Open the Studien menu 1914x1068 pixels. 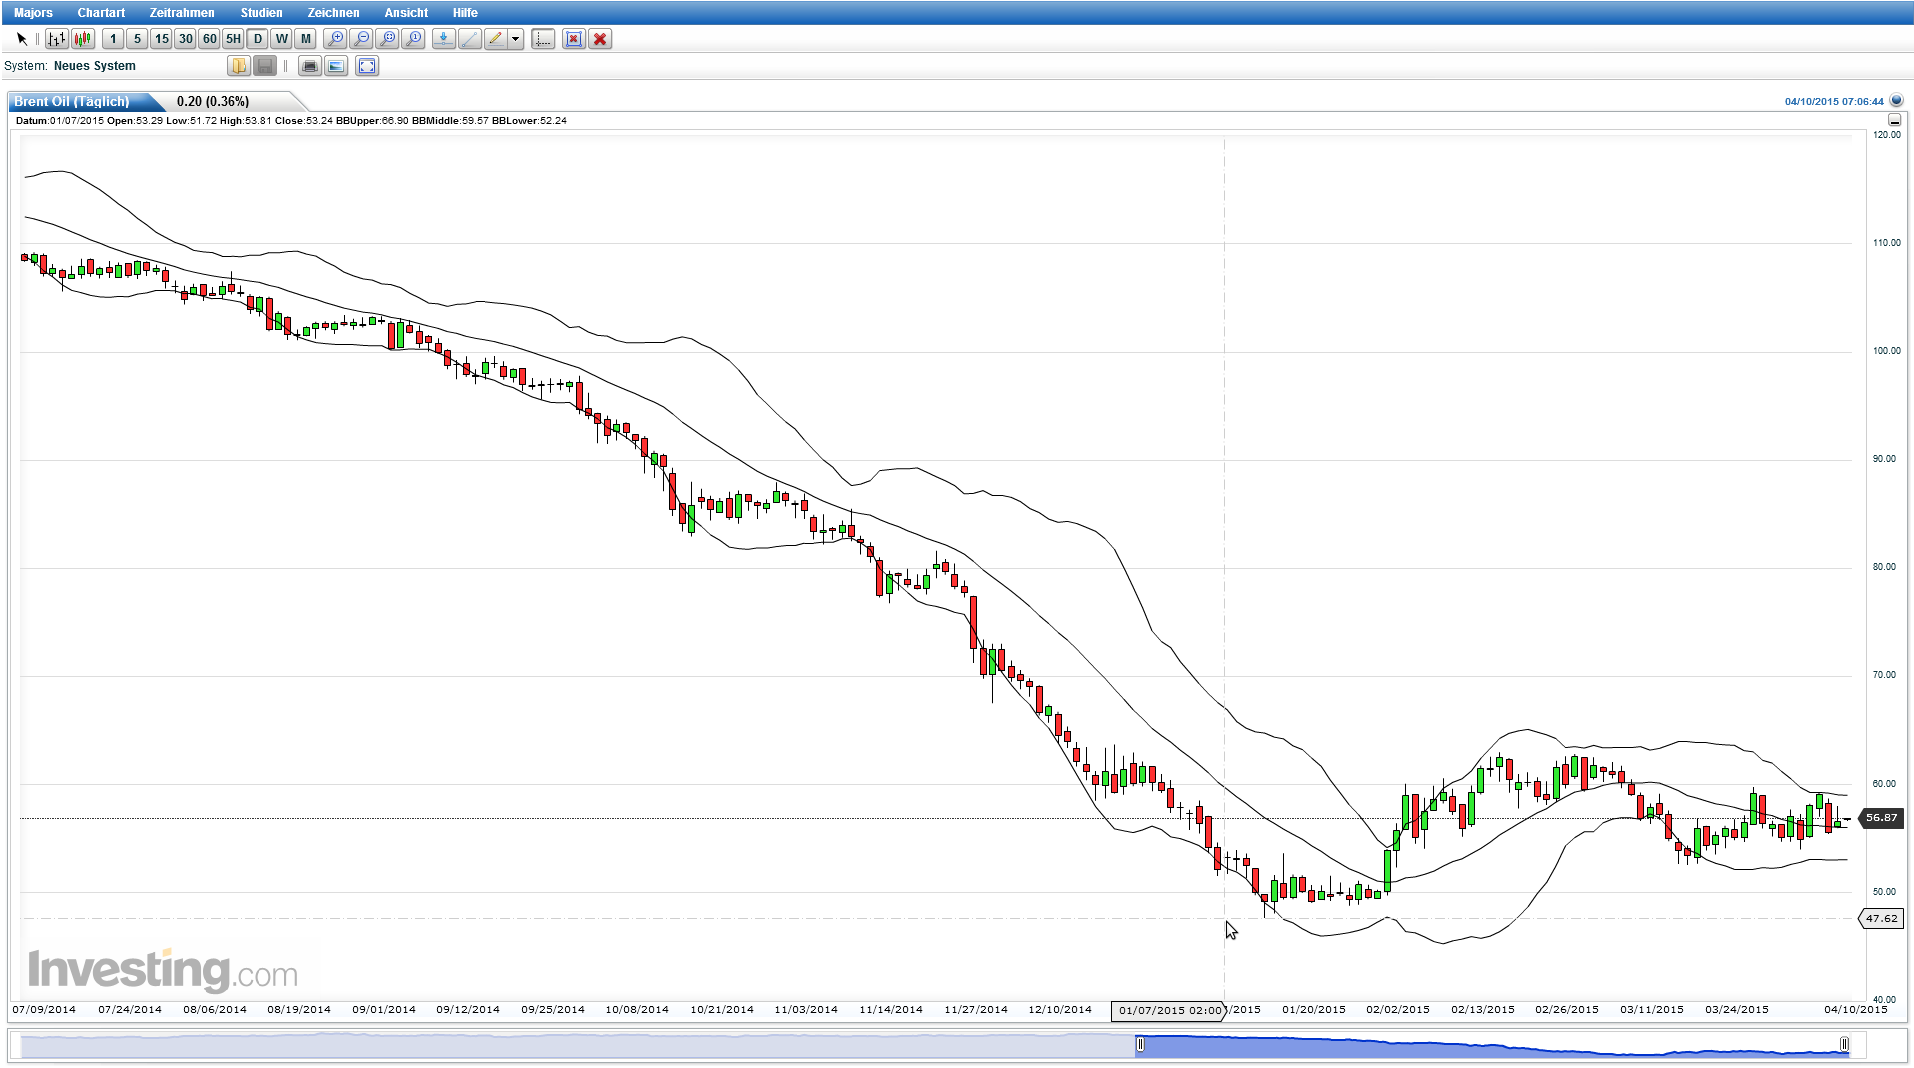pos(260,12)
